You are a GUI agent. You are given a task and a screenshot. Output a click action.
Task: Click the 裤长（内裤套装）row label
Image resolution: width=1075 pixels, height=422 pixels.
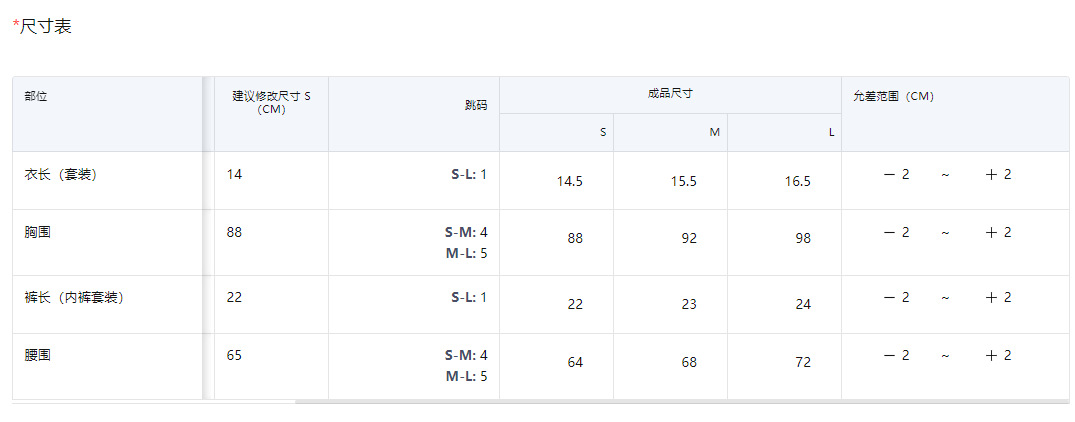pos(75,297)
